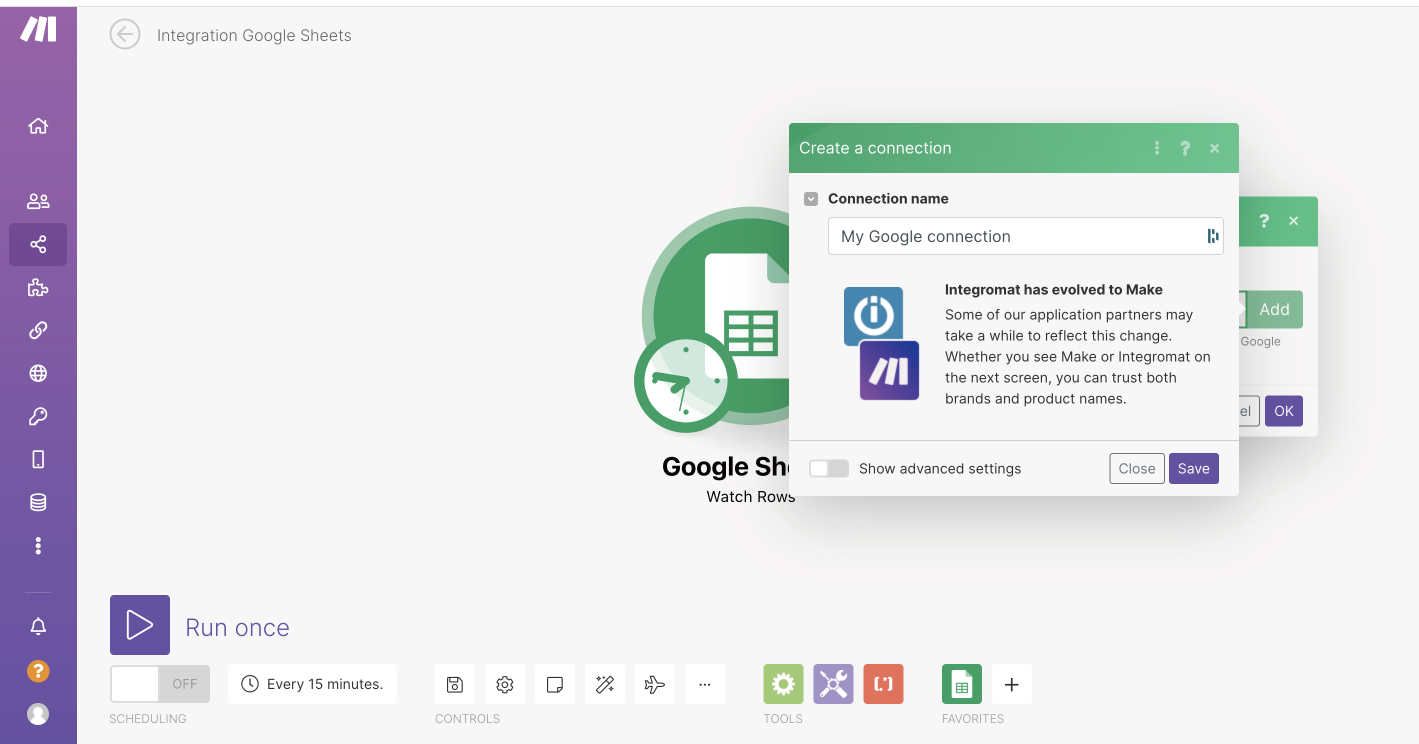Viewport: 1419px width, 744px height.
Task: Save the new Google connection
Action: [x=1194, y=468]
